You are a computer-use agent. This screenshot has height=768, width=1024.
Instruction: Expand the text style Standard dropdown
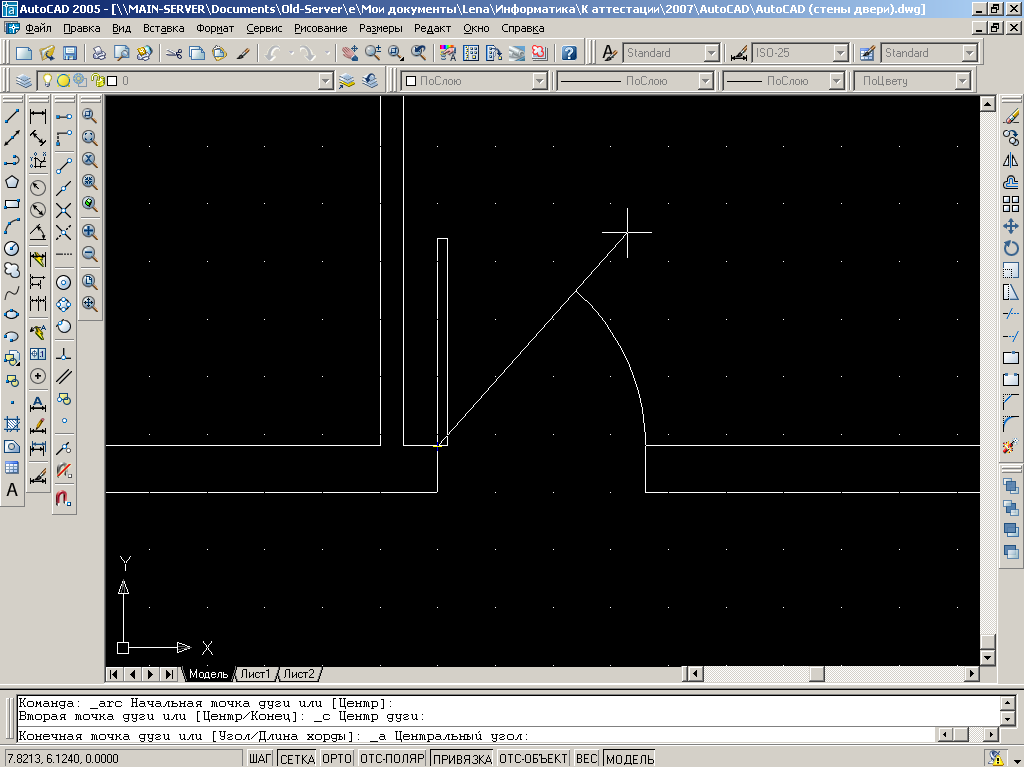click(711, 53)
